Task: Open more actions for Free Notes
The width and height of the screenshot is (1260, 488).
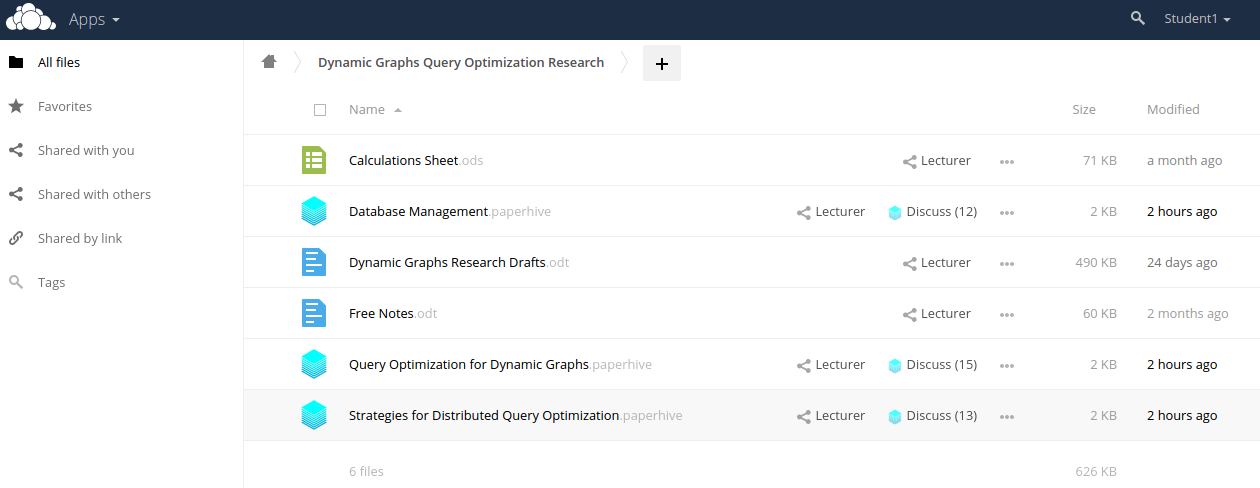Action: (x=1007, y=314)
